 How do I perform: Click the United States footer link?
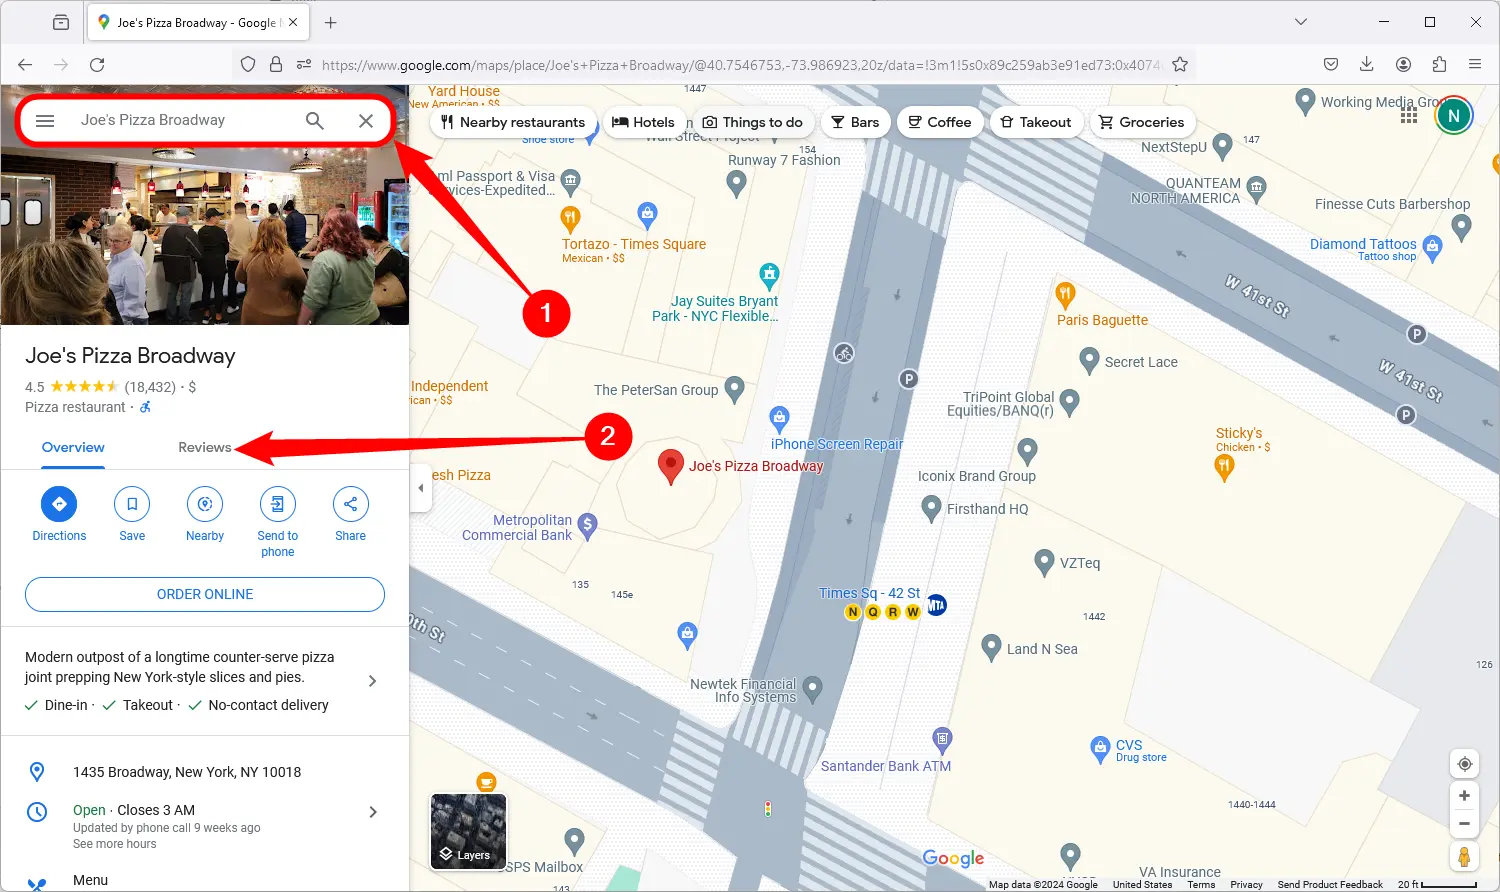(x=1142, y=885)
